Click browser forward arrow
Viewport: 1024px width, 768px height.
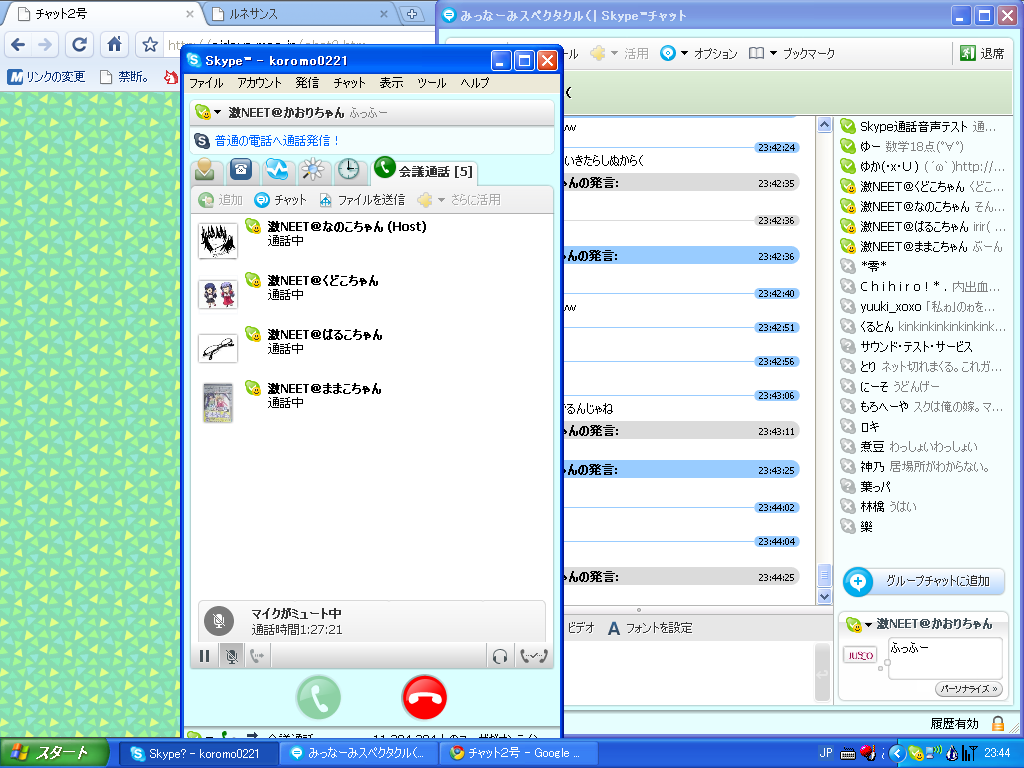click(45, 44)
